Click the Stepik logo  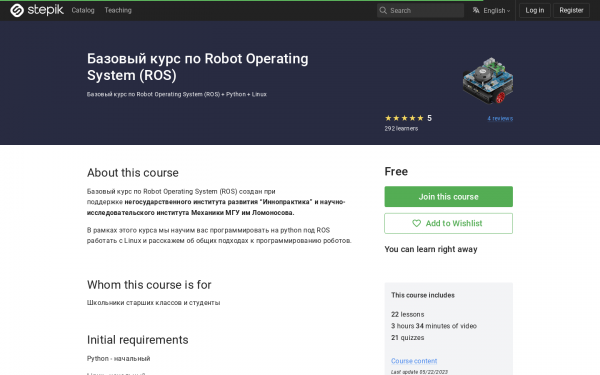pos(37,10)
